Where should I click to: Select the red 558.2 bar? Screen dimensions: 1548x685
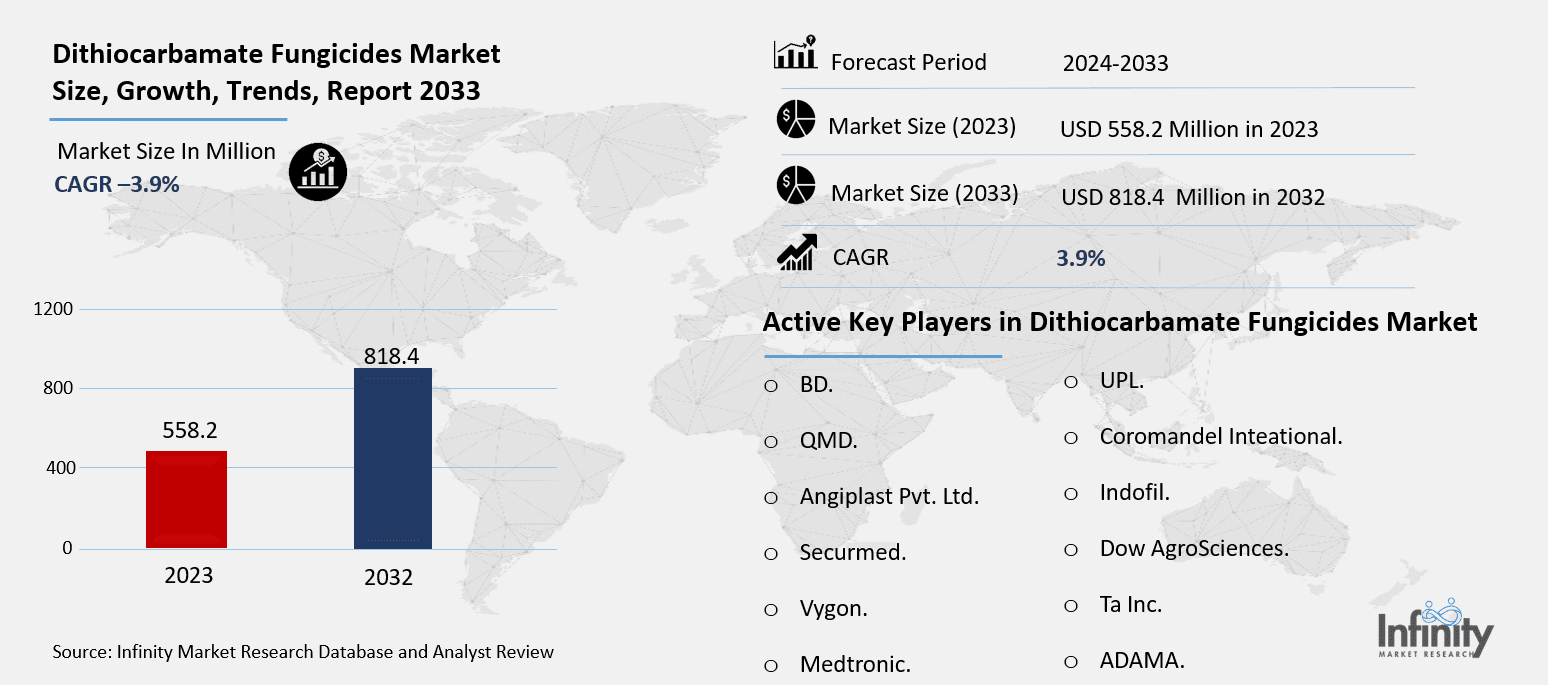[187, 499]
